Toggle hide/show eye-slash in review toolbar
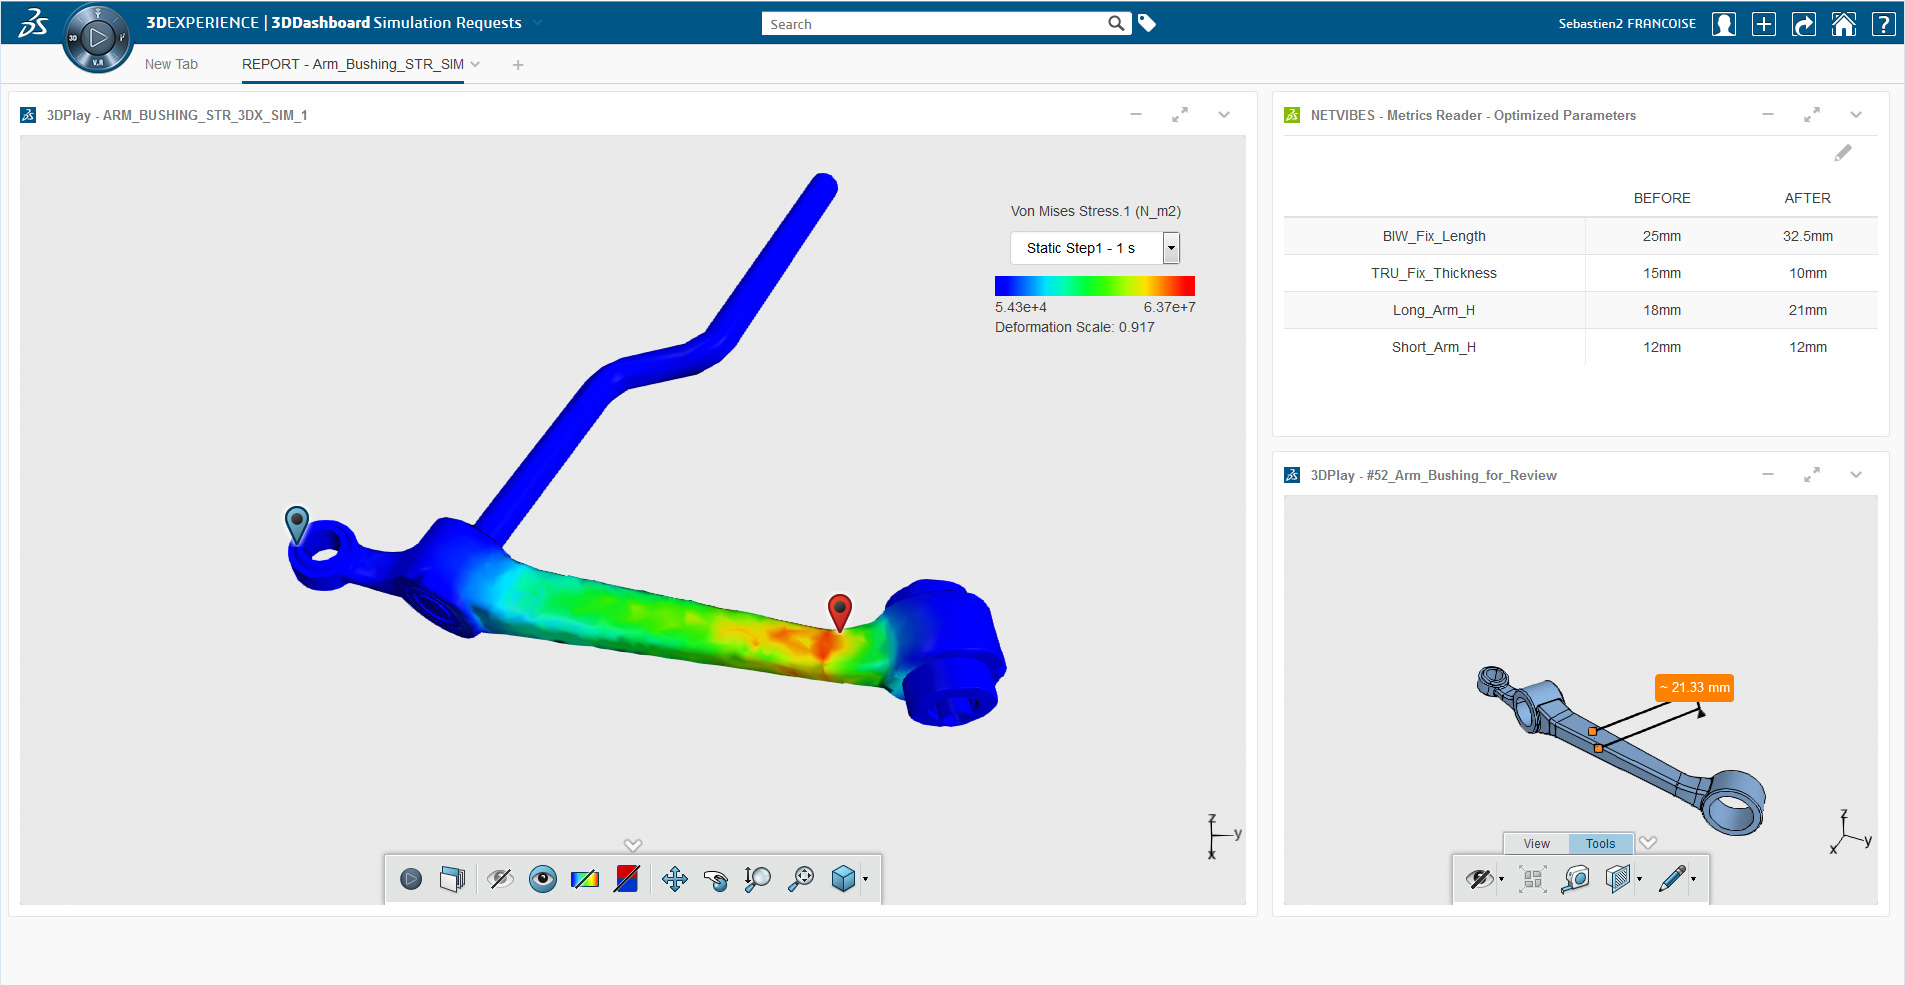Image resolution: width=1905 pixels, height=985 pixels. [1479, 879]
